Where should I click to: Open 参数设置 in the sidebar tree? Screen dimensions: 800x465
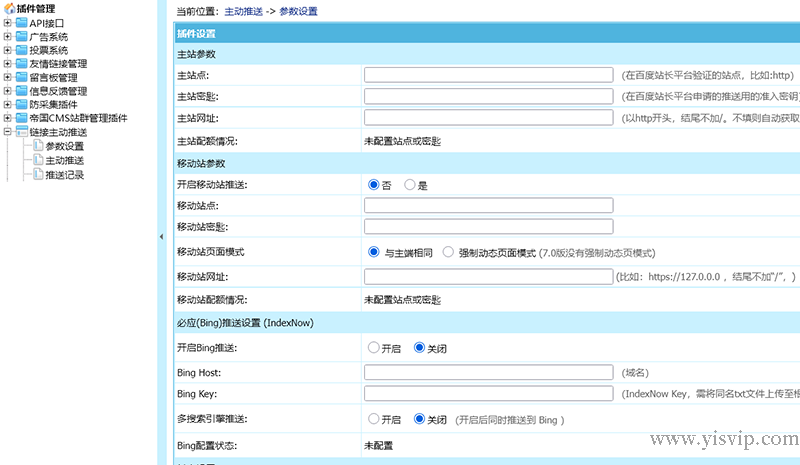[x=65, y=146]
